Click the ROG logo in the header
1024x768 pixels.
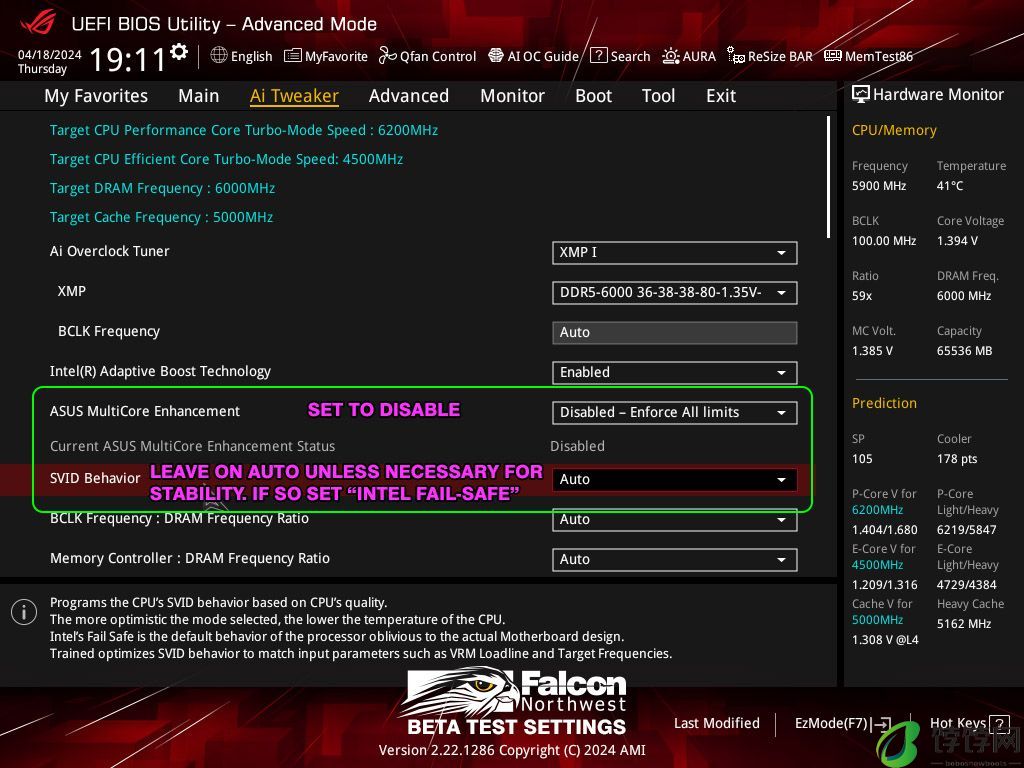click(38, 23)
